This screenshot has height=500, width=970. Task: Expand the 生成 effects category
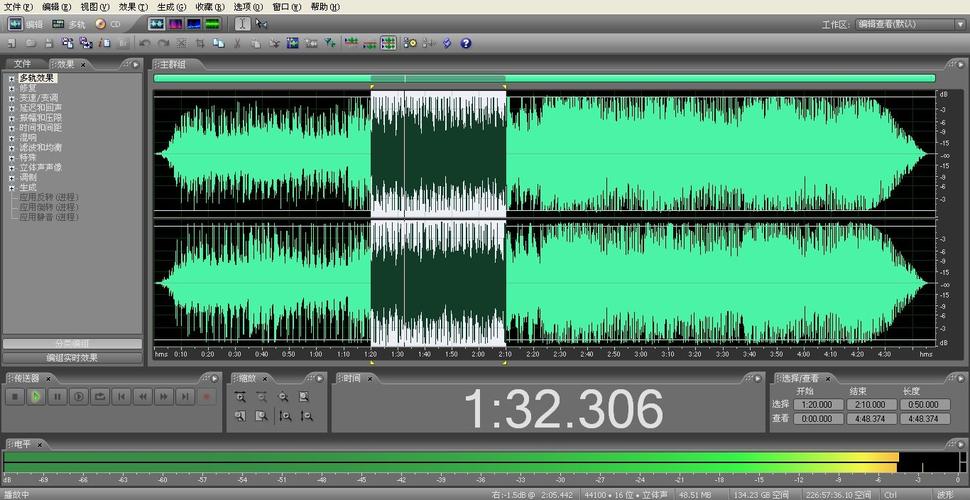click(x=11, y=188)
